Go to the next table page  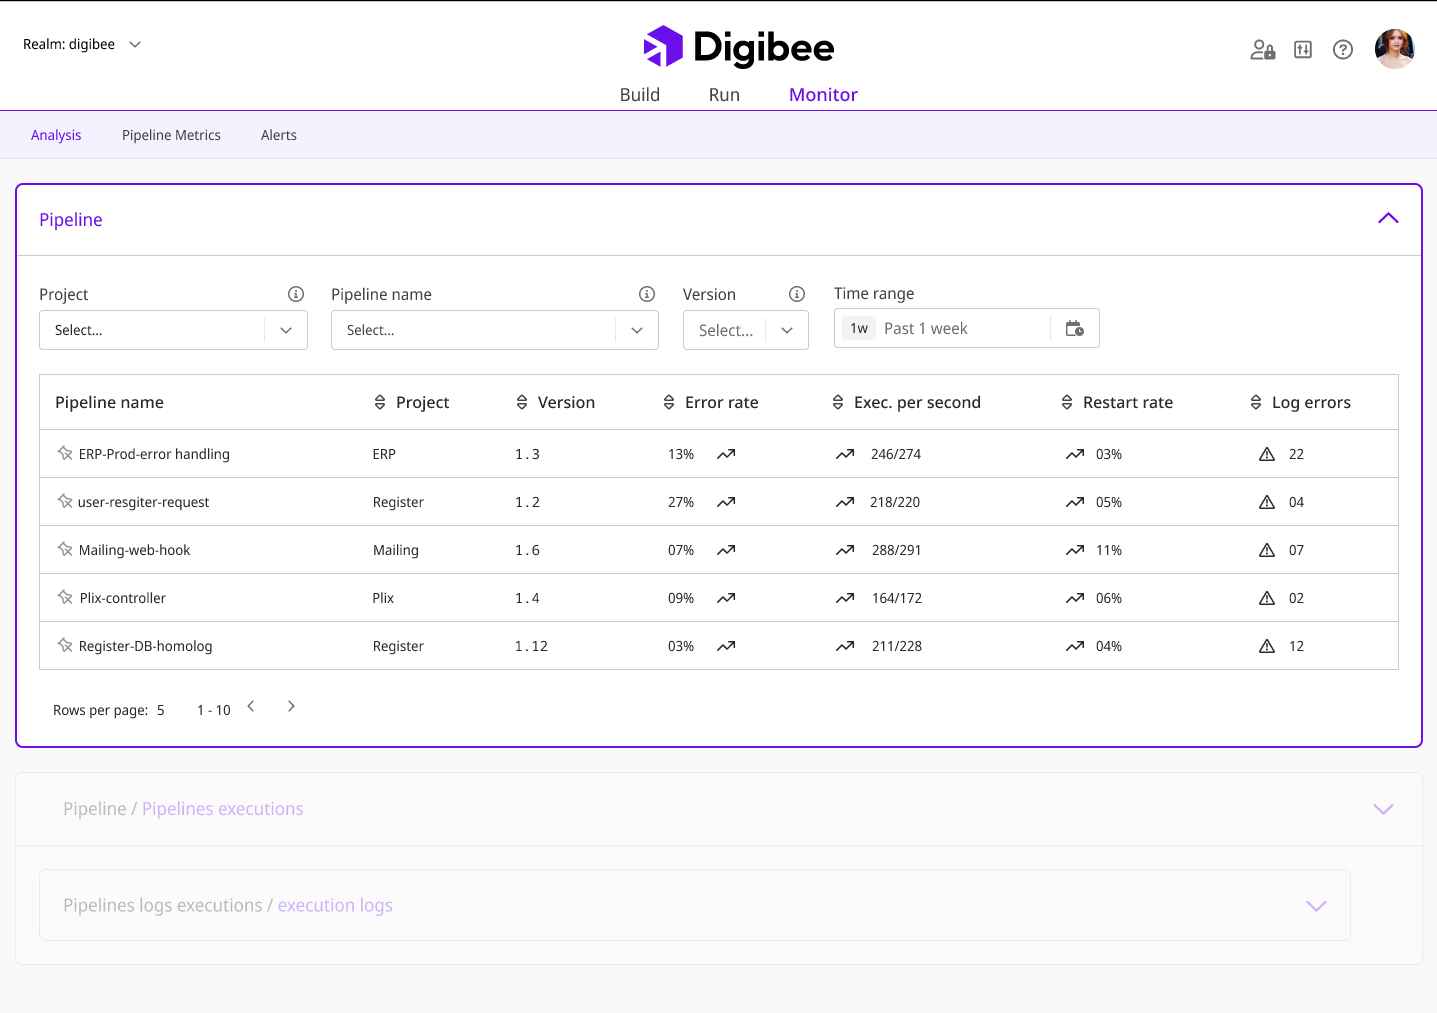coord(291,706)
